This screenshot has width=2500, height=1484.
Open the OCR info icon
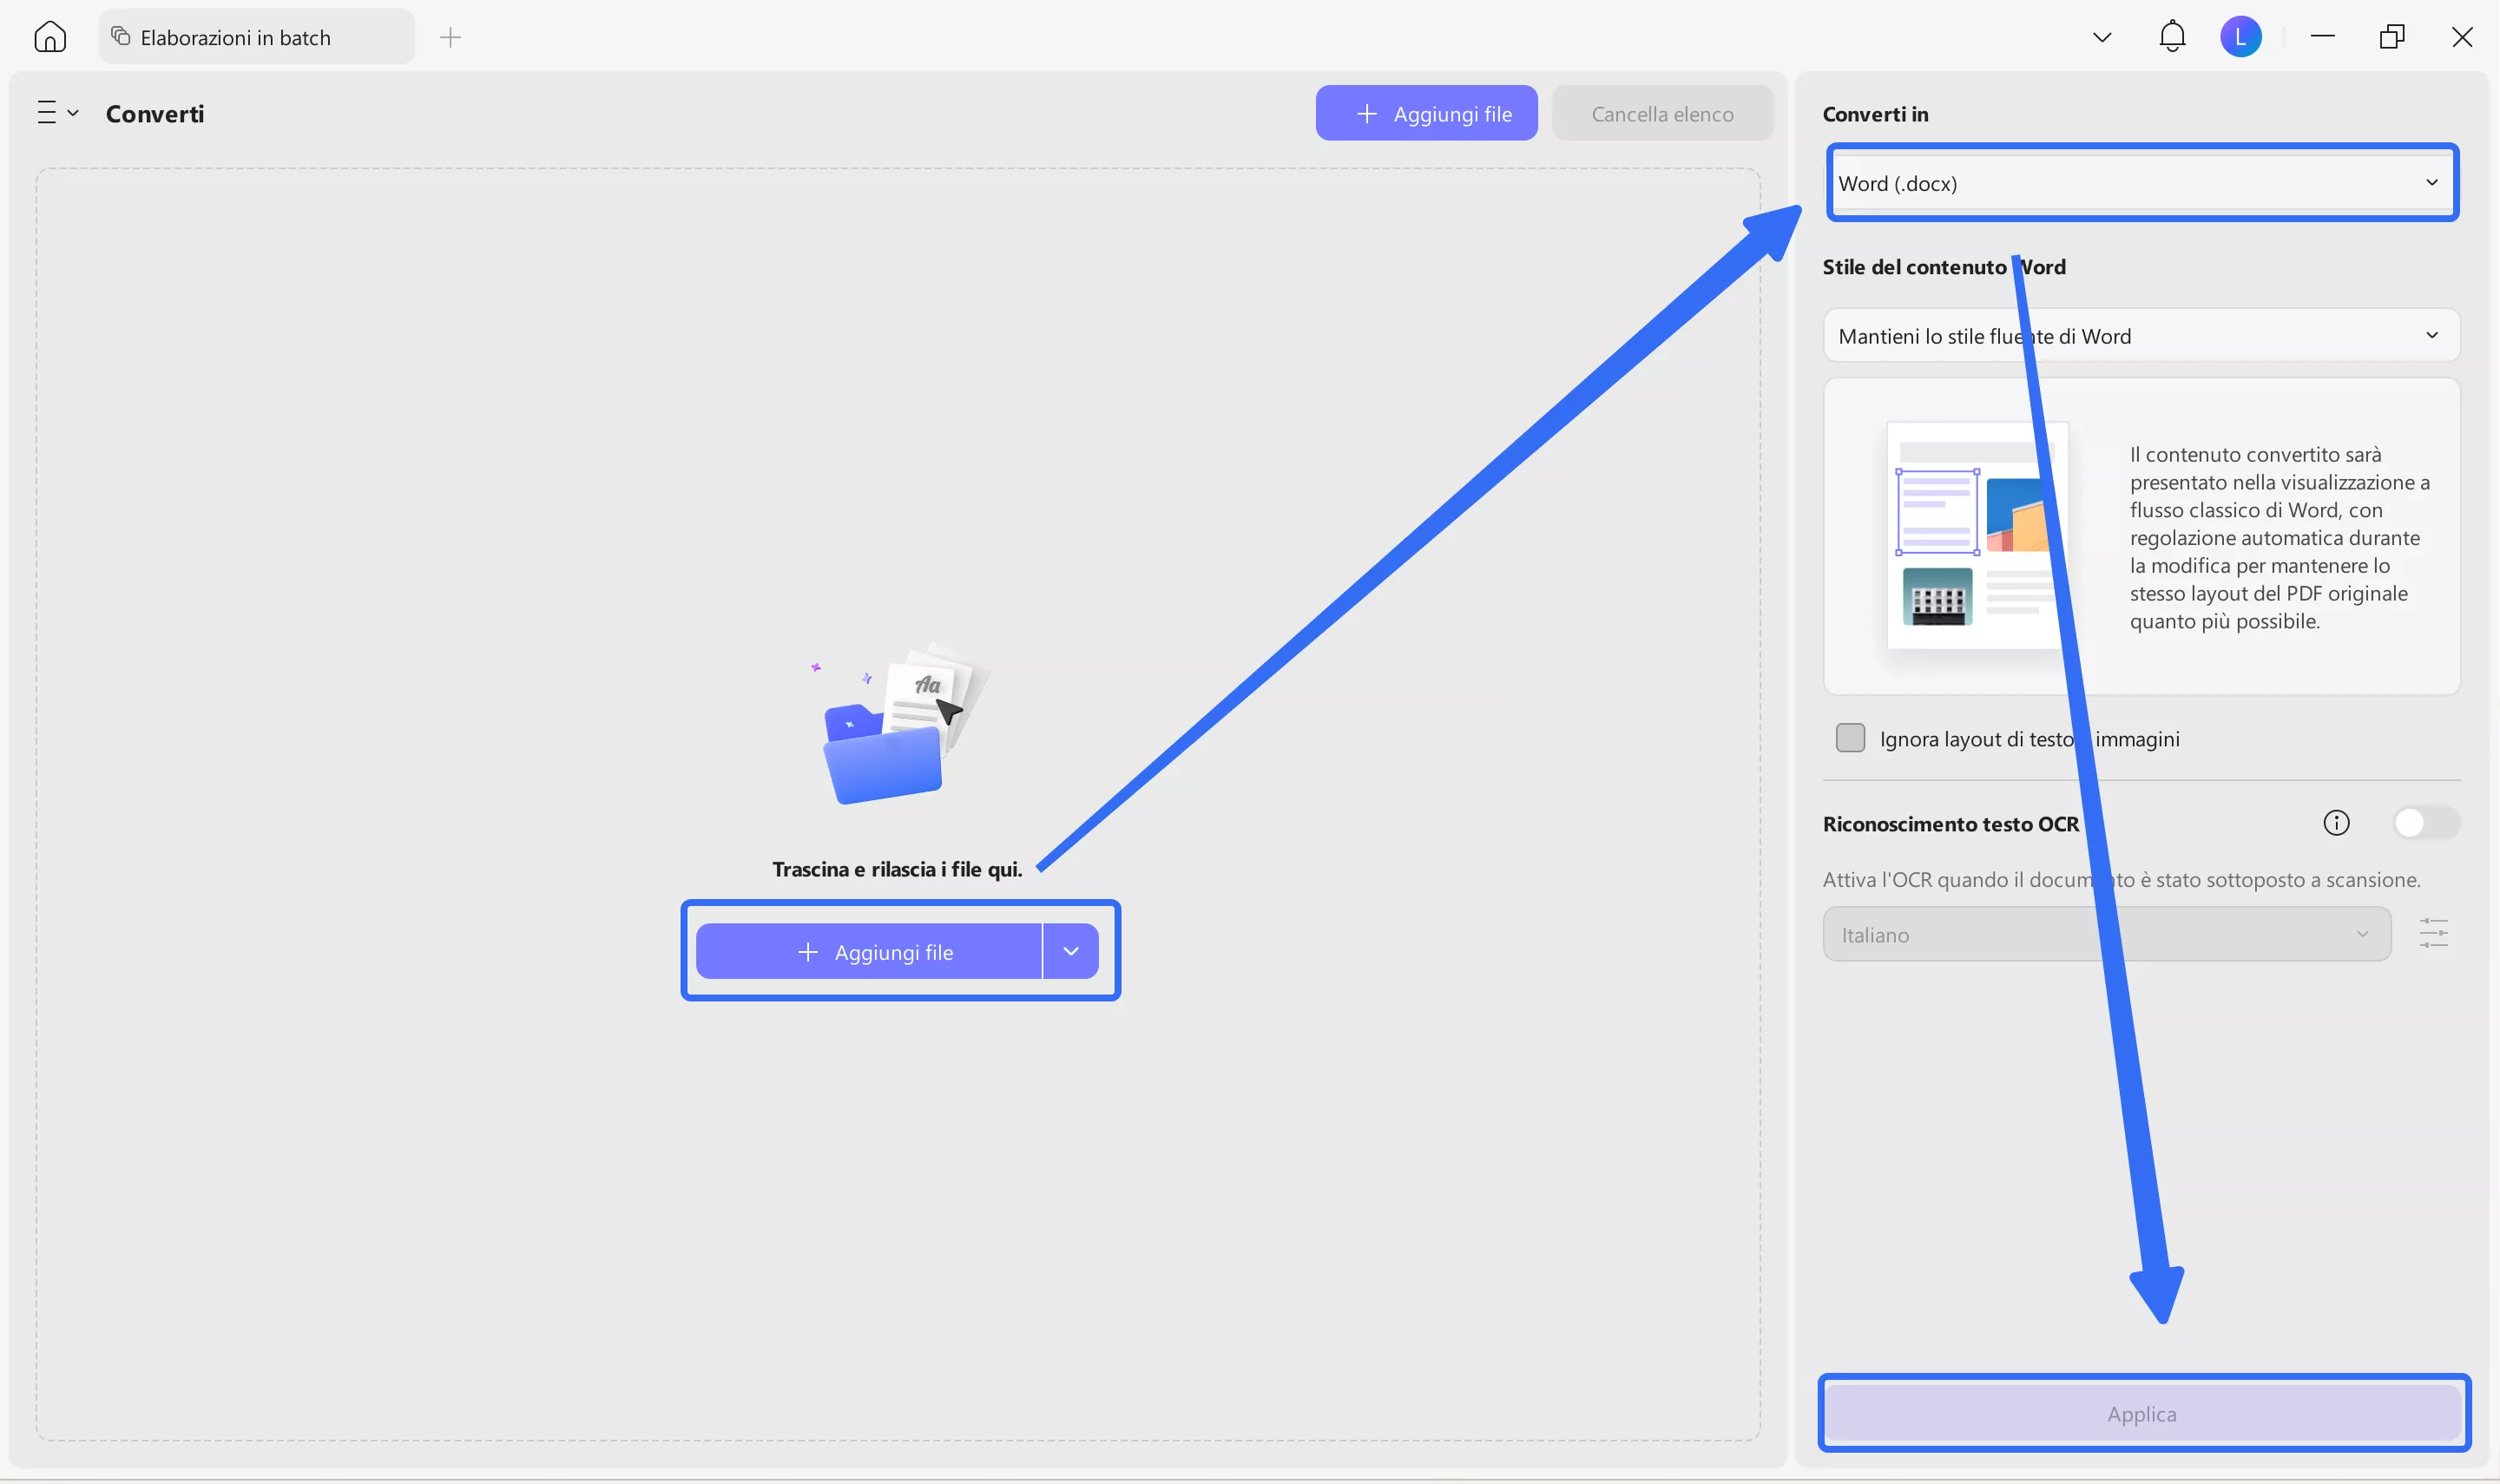pyautogui.click(x=2335, y=823)
